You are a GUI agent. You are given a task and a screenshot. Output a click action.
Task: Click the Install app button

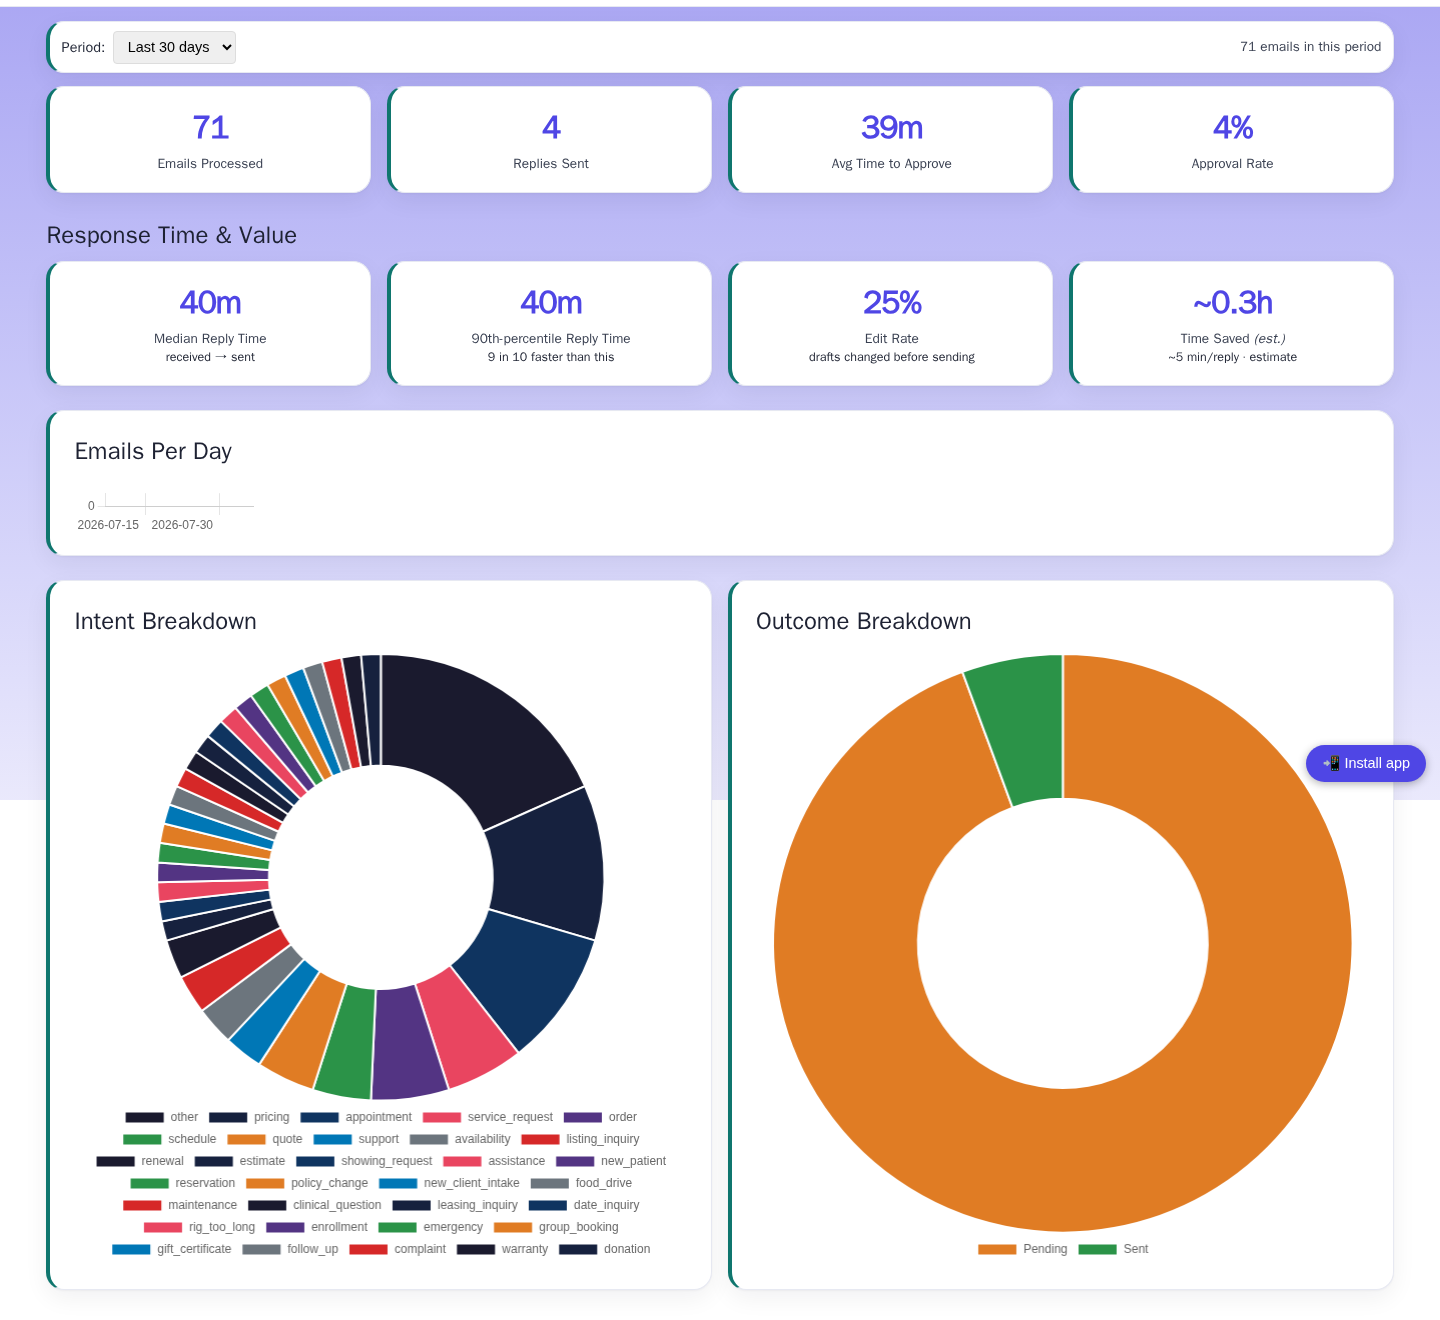1365,763
